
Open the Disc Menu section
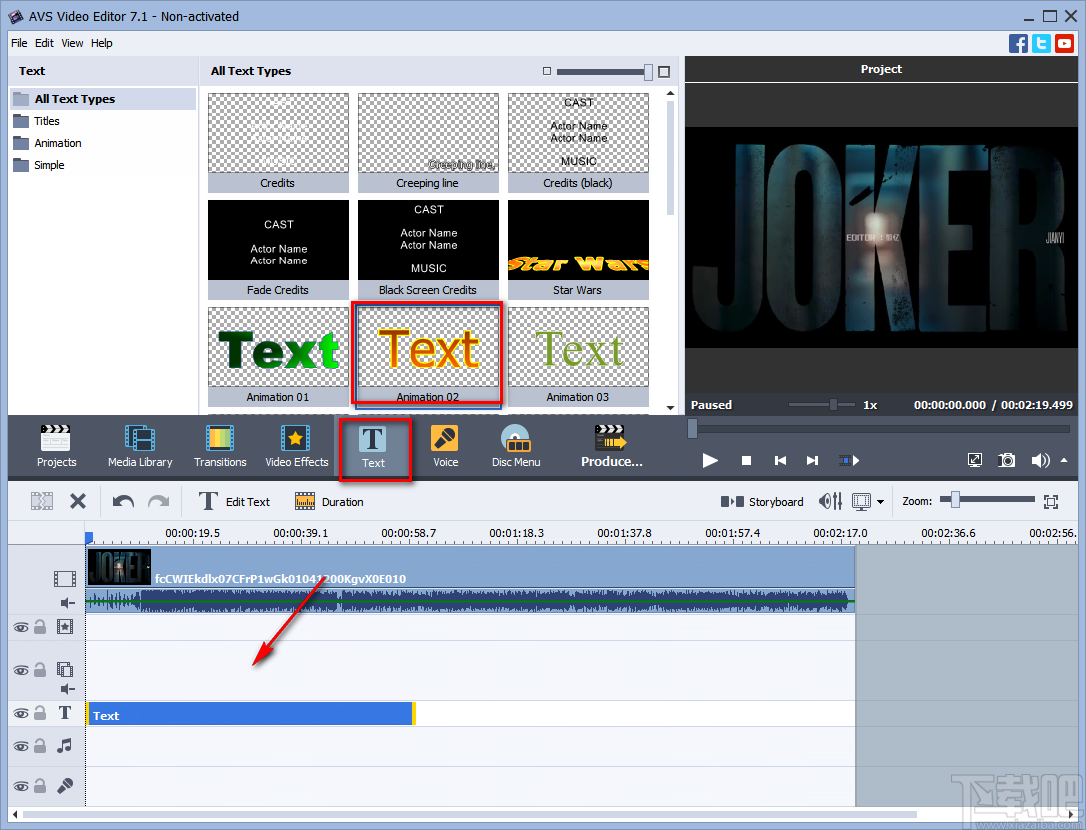[516, 447]
